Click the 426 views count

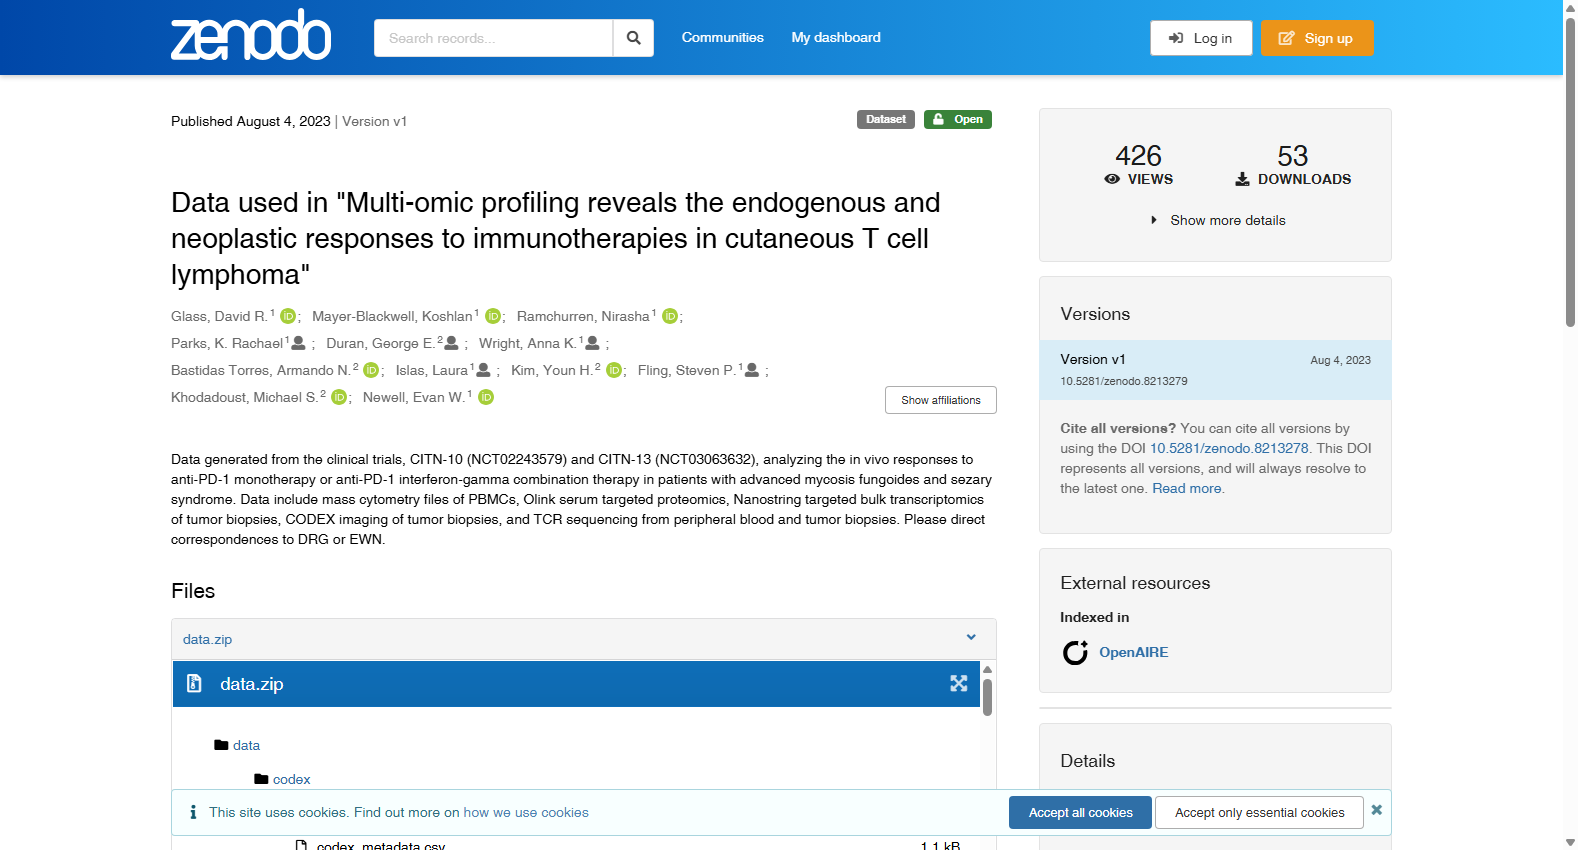point(1138,156)
